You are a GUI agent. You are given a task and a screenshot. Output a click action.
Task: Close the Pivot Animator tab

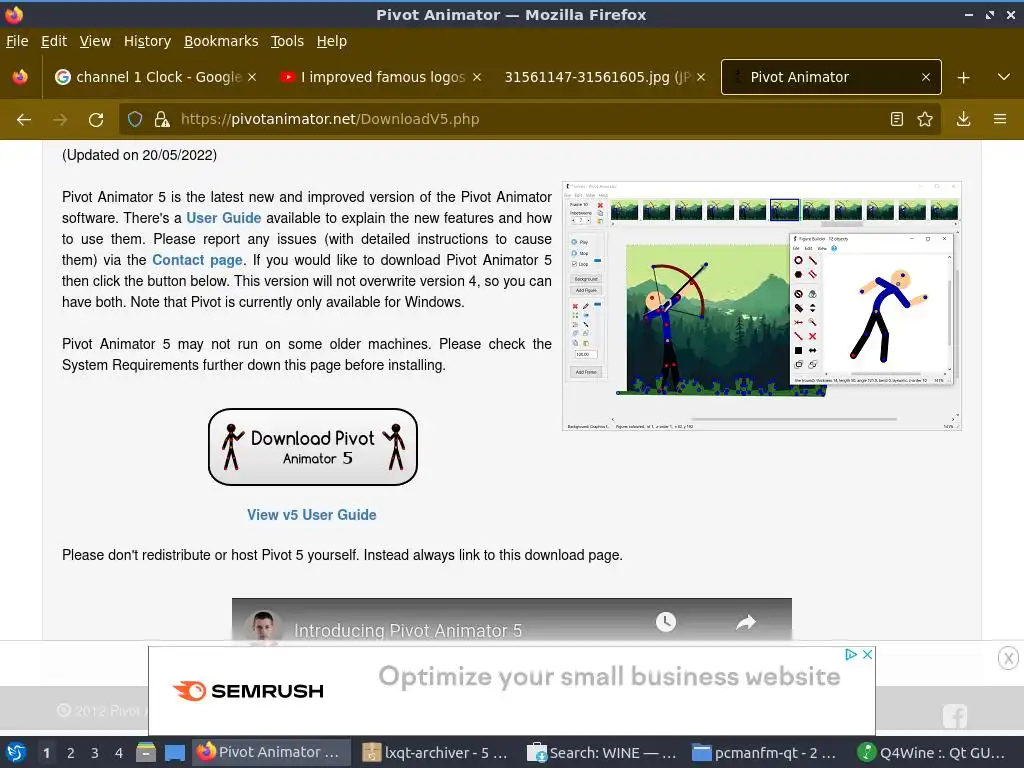coord(925,77)
